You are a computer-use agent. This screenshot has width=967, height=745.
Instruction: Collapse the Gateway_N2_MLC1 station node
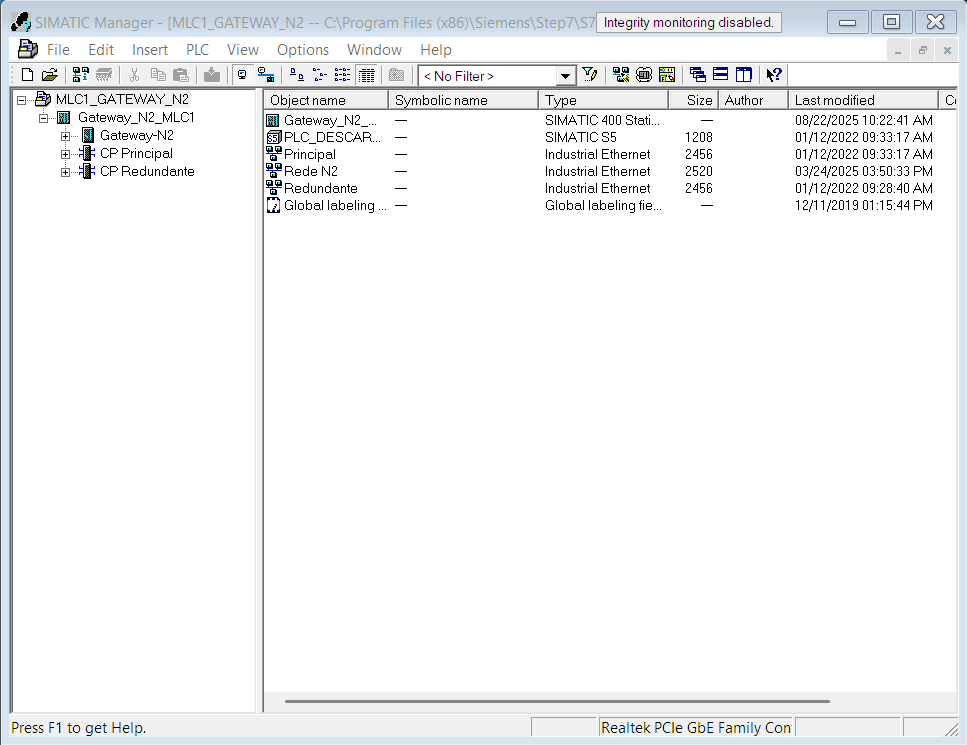[x=43, y=118]
